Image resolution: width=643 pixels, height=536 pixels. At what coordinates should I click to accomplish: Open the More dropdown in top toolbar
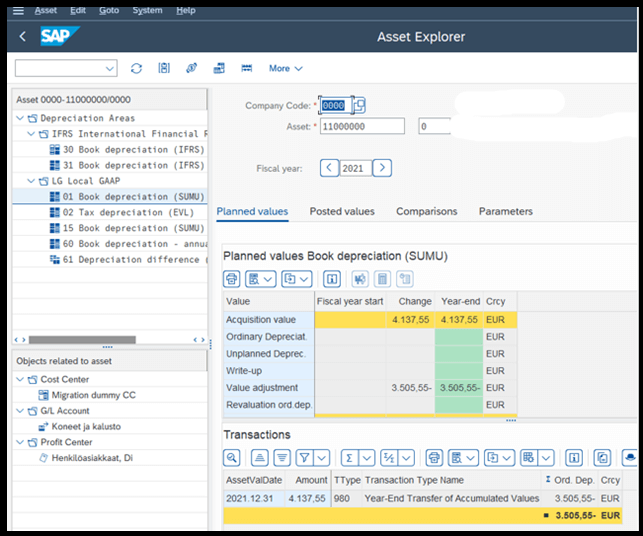point(285,68)
